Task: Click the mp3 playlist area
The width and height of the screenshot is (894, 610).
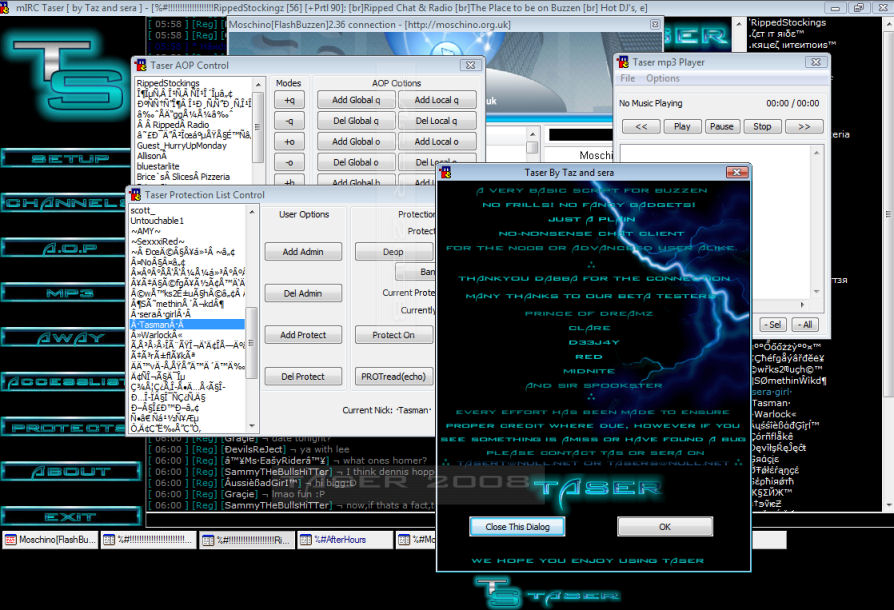Action: pos(716,220)
